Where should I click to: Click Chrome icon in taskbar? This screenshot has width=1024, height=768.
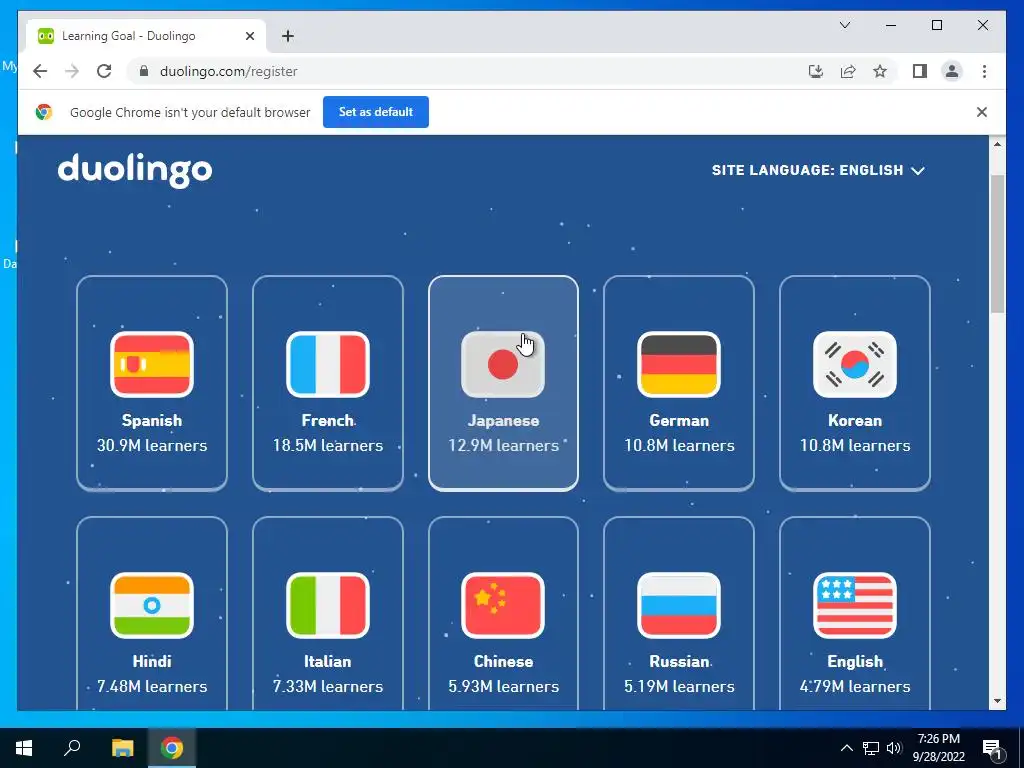tap(172, 748)
